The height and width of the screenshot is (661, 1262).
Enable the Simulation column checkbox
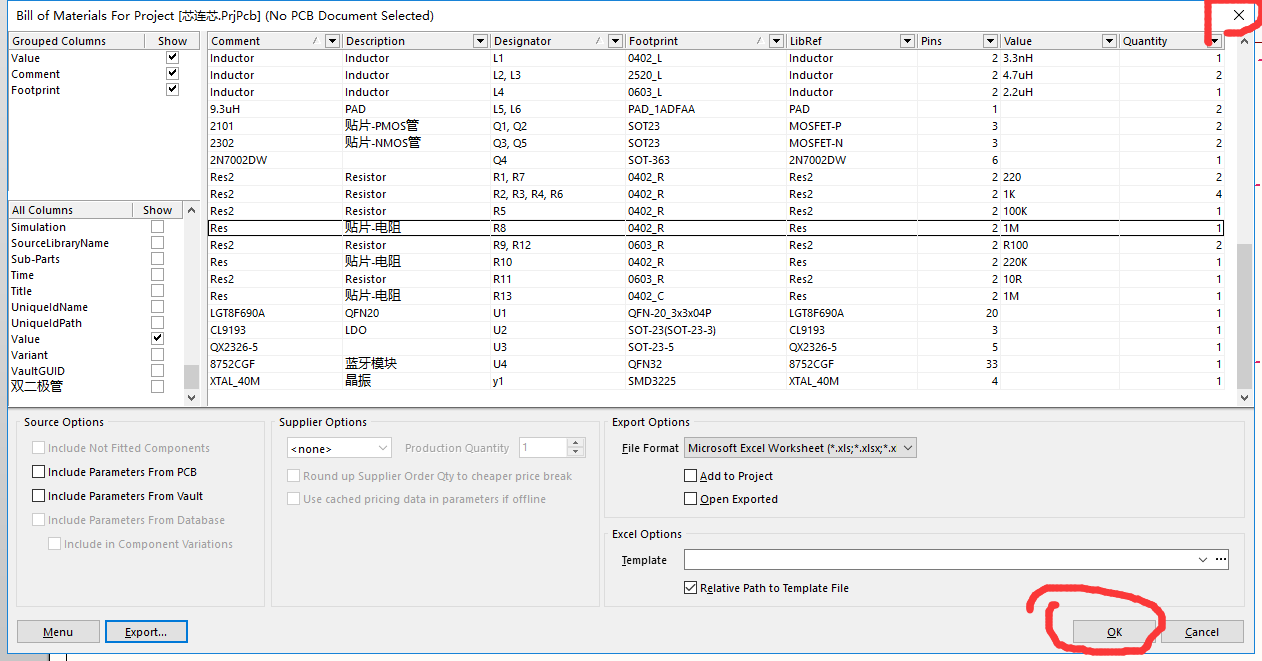(157, 227)
